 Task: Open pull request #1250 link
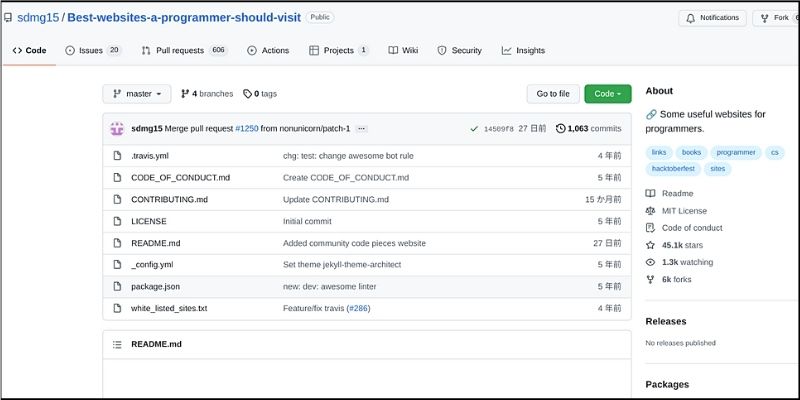(x=246, y=129)
